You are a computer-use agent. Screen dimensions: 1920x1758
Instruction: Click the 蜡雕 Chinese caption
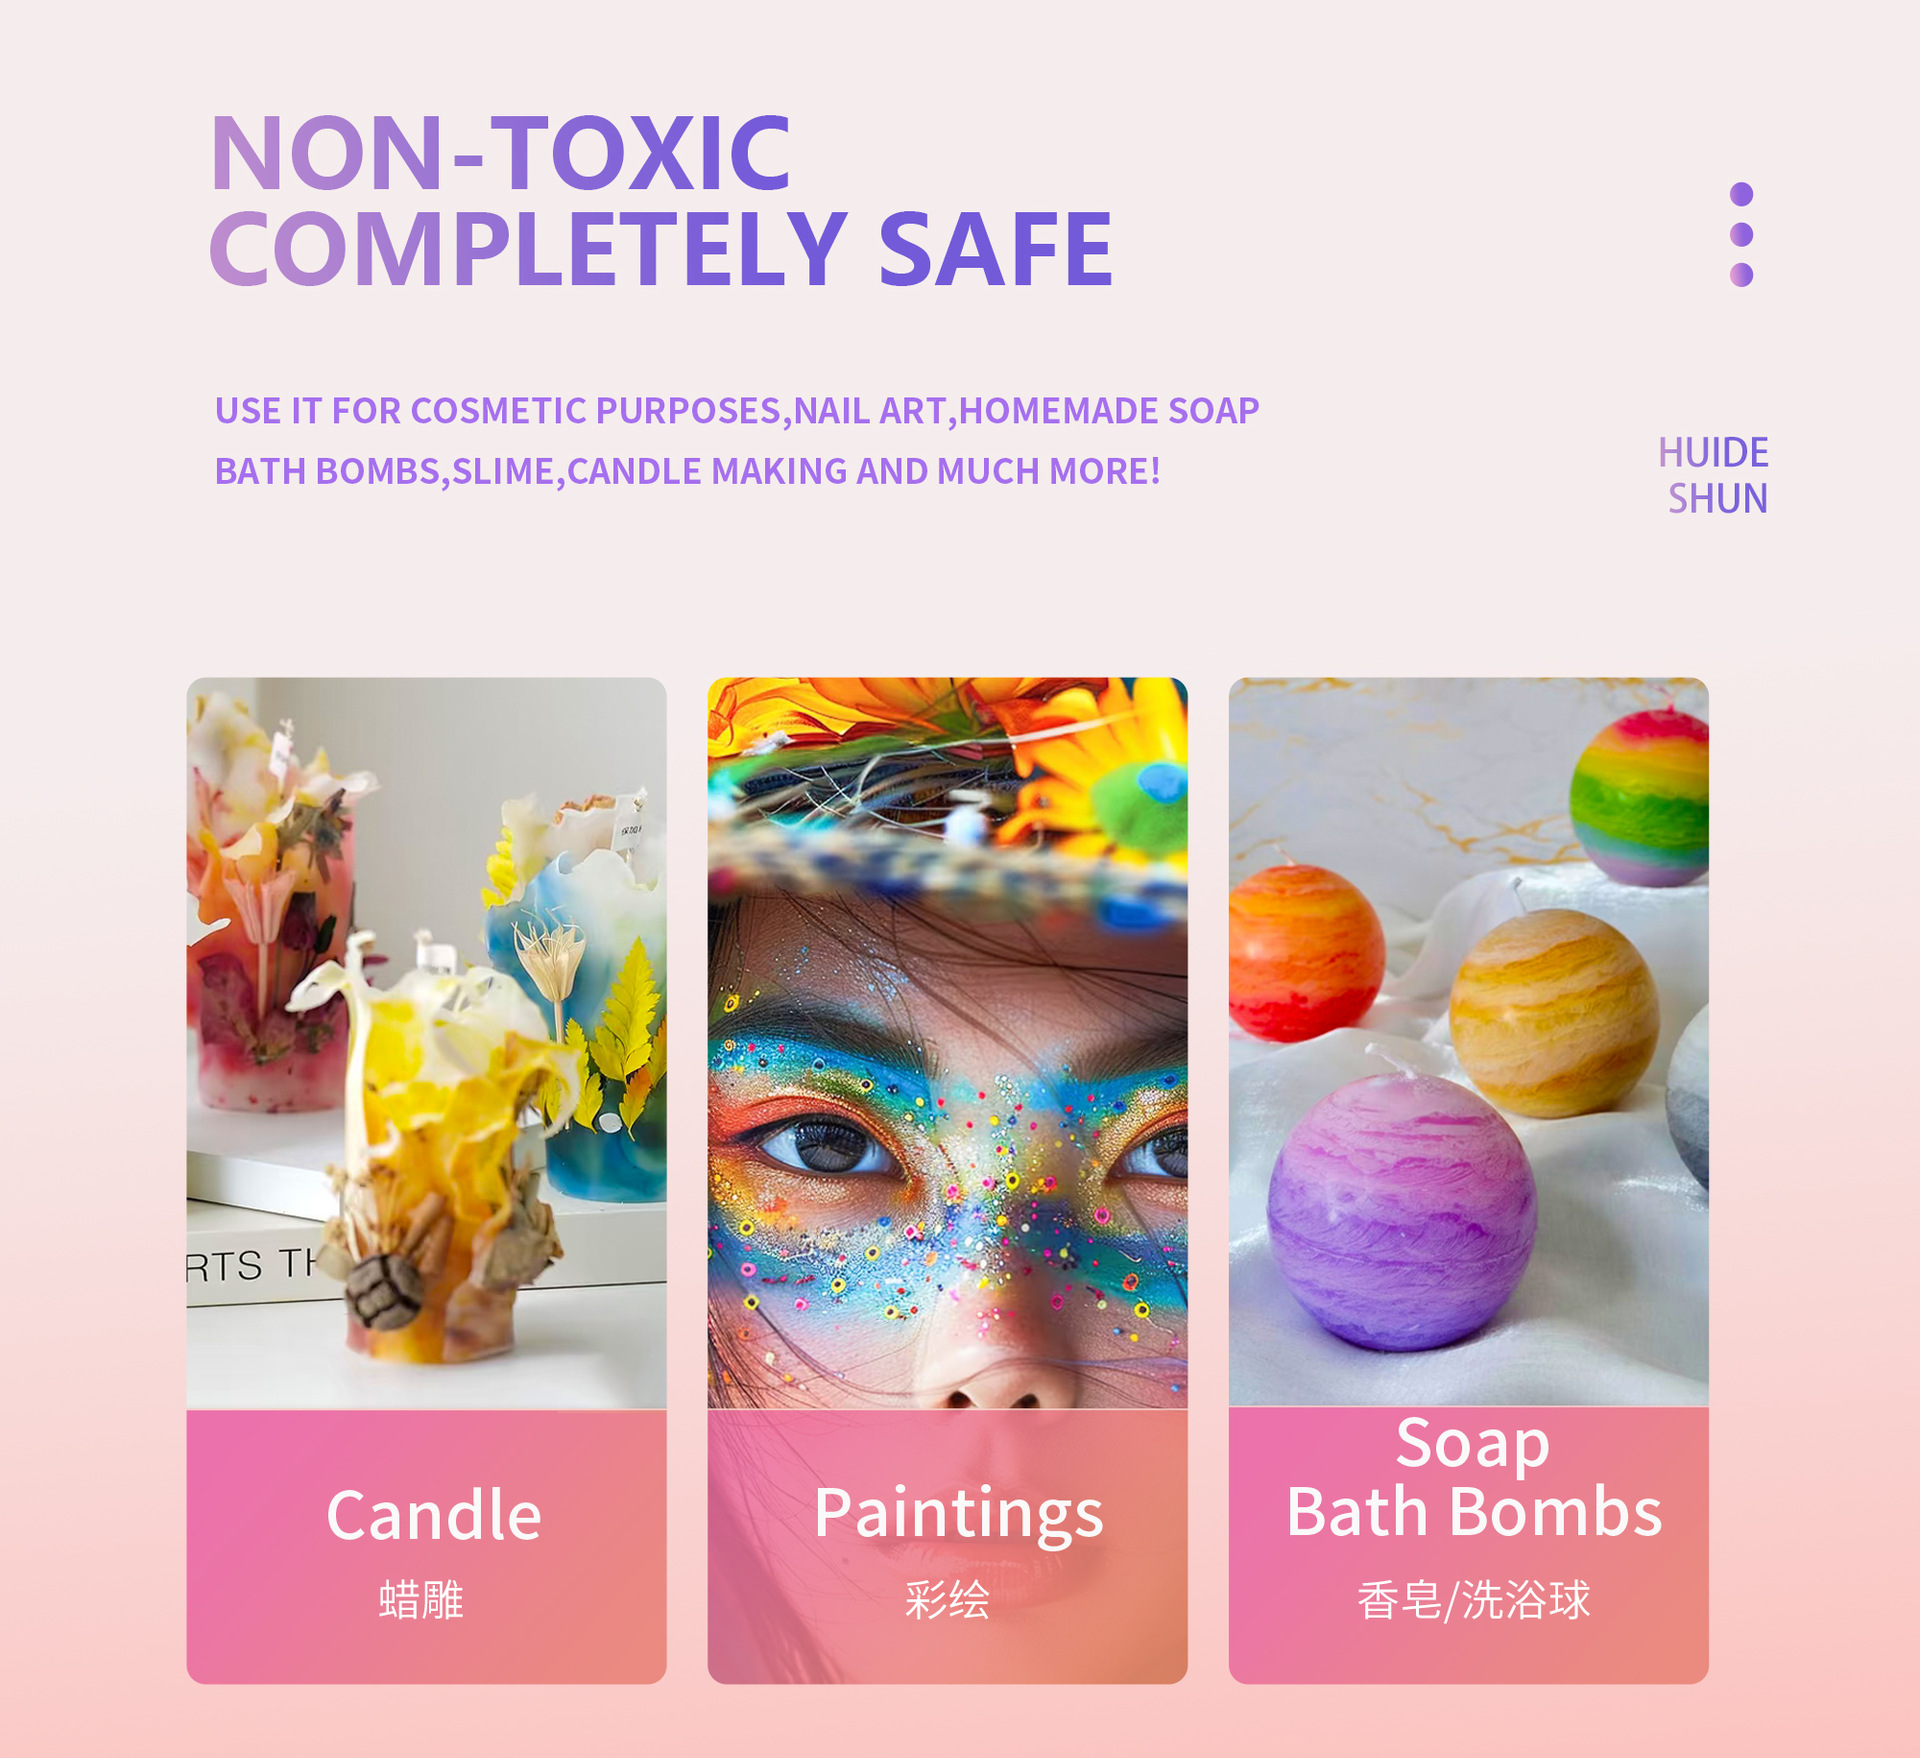tap(421, 1600)
